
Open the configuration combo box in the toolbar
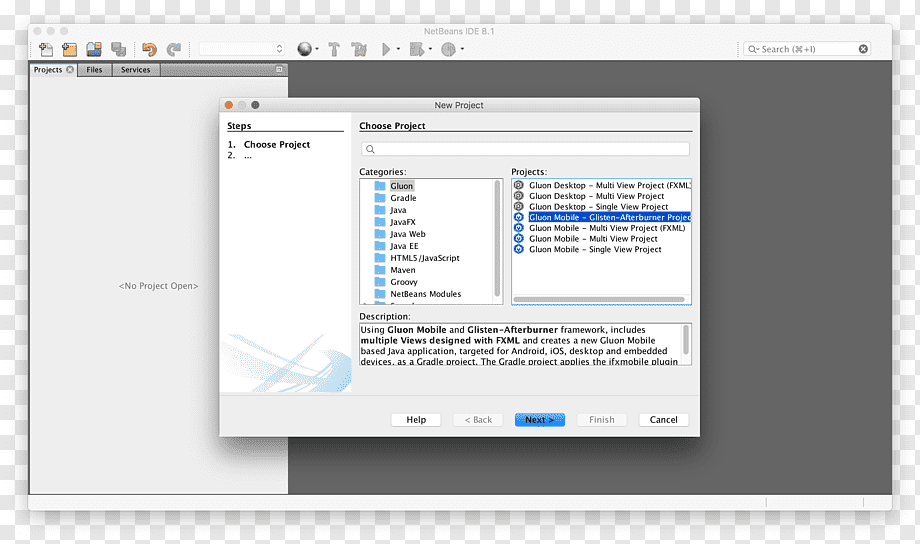(242, 49)
